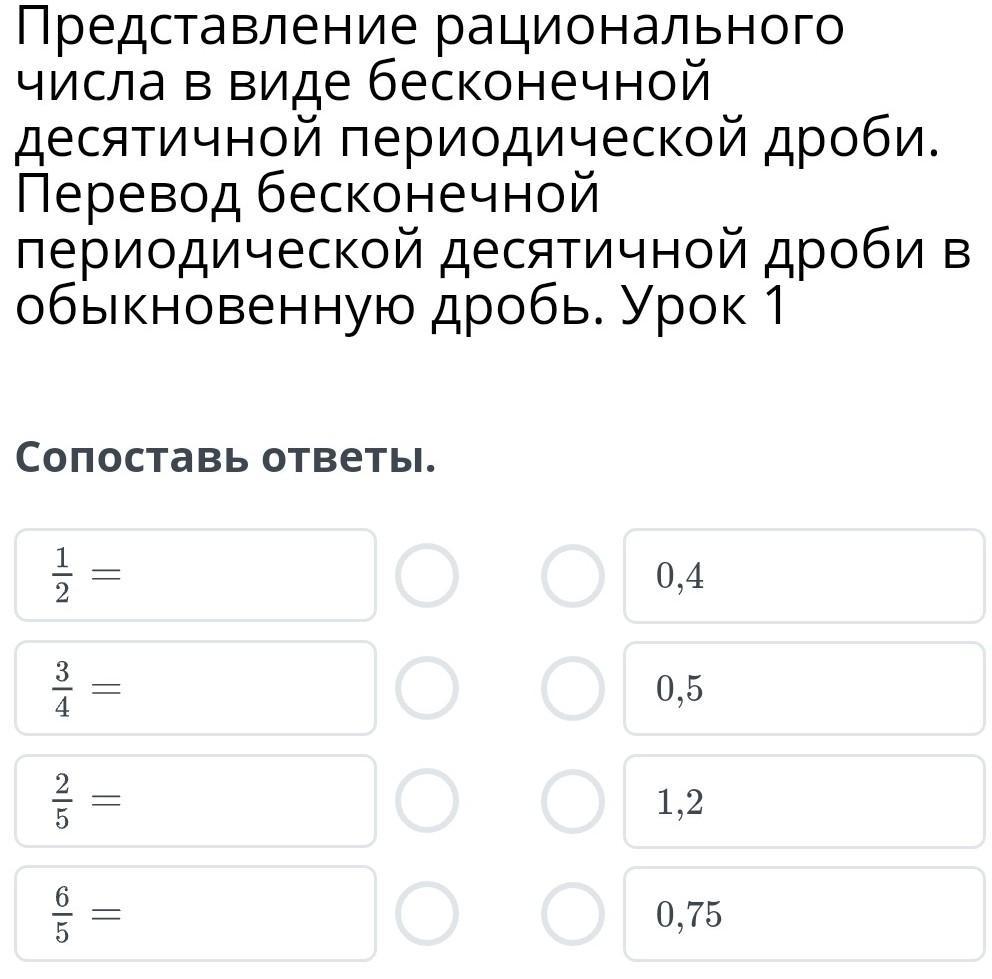Click the 'Перевод бесконечной' title line

coord(307,194)
